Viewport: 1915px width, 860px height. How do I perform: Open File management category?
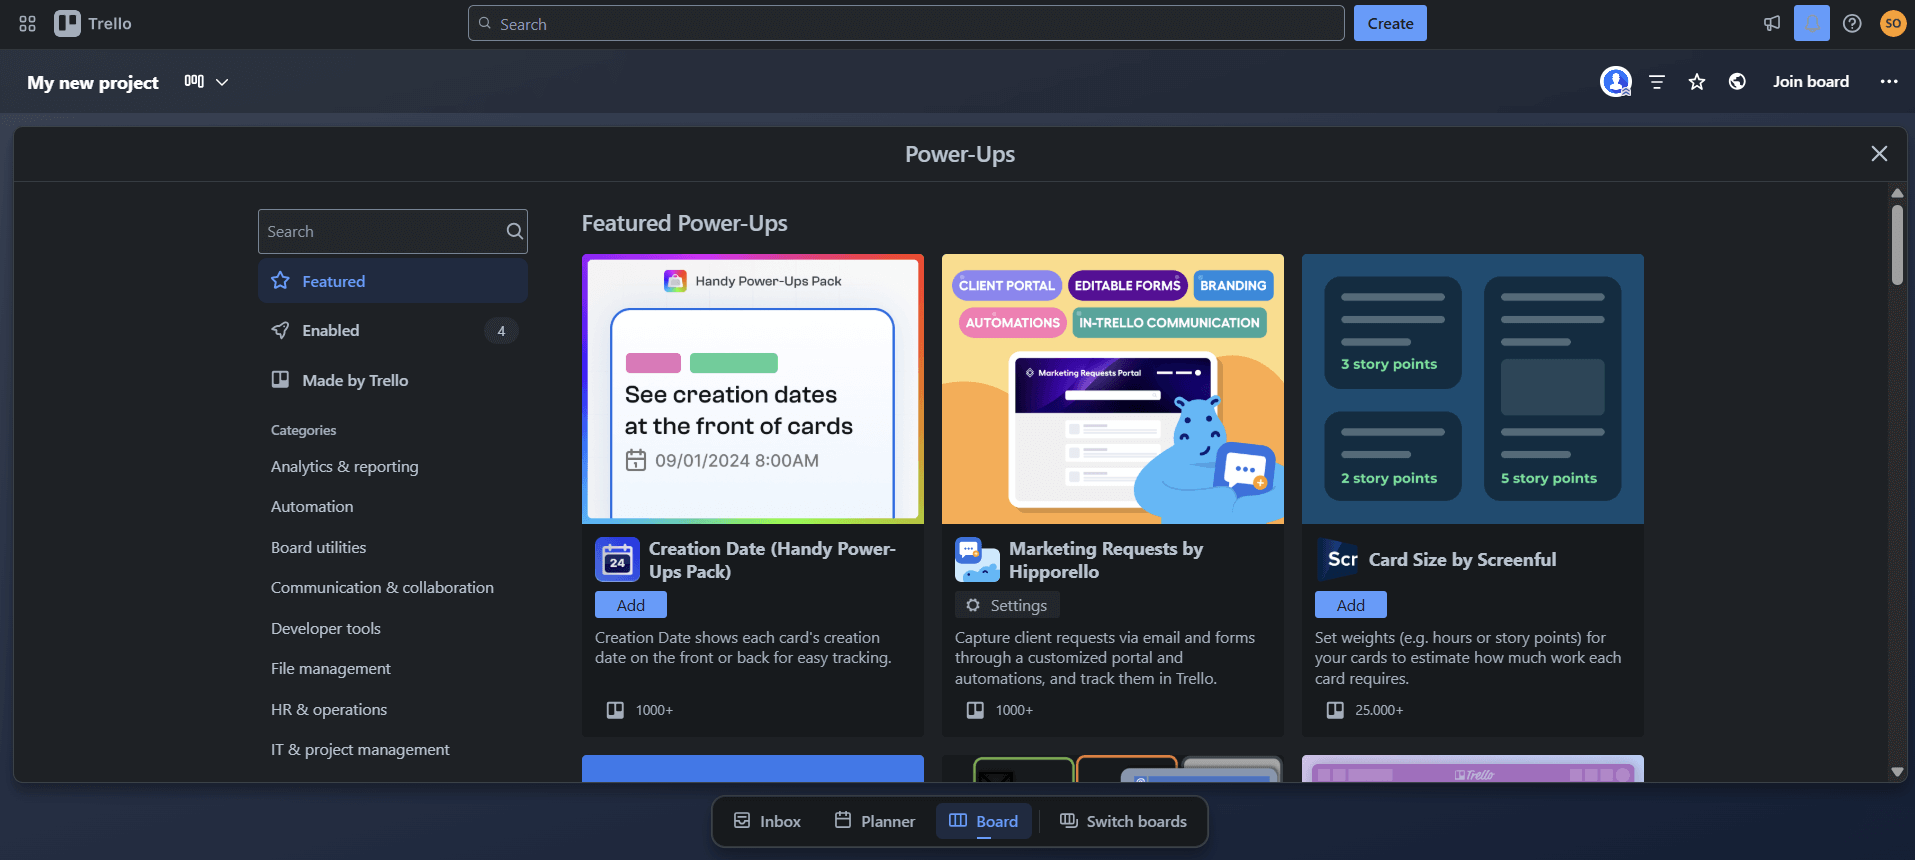click(x=331, y=668)
